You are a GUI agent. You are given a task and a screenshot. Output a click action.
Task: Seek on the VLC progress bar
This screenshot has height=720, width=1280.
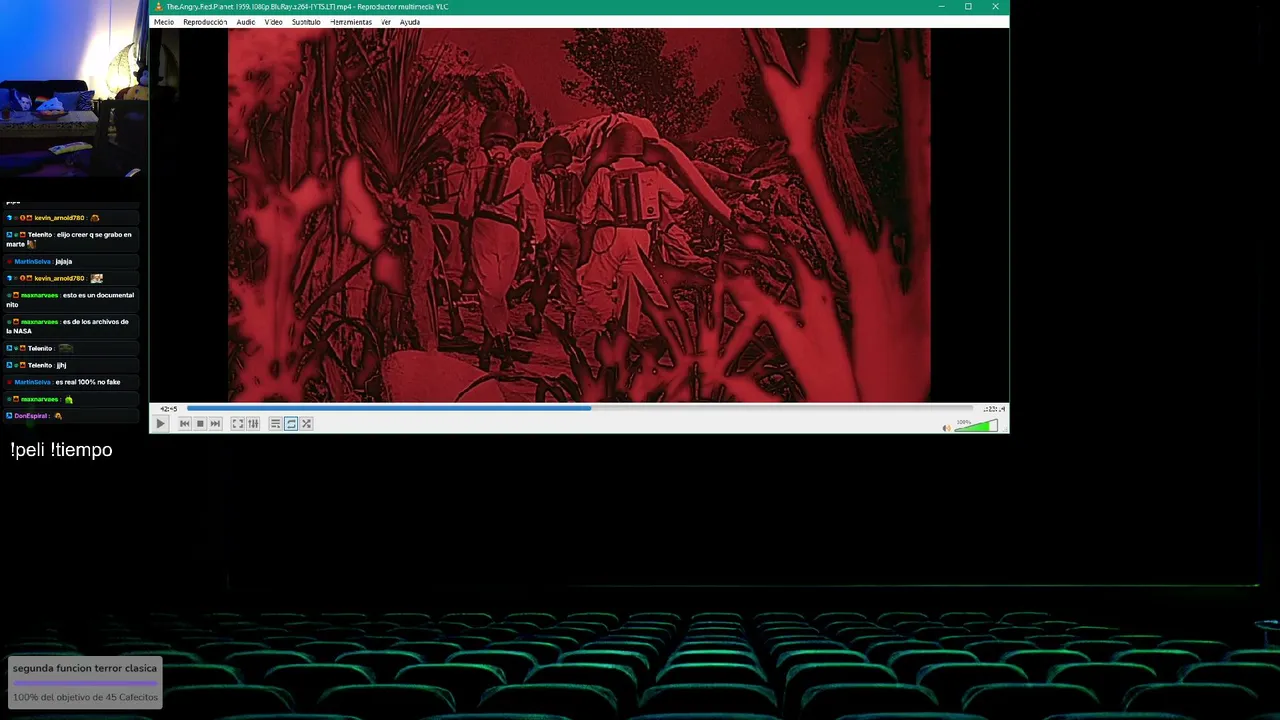580,408
